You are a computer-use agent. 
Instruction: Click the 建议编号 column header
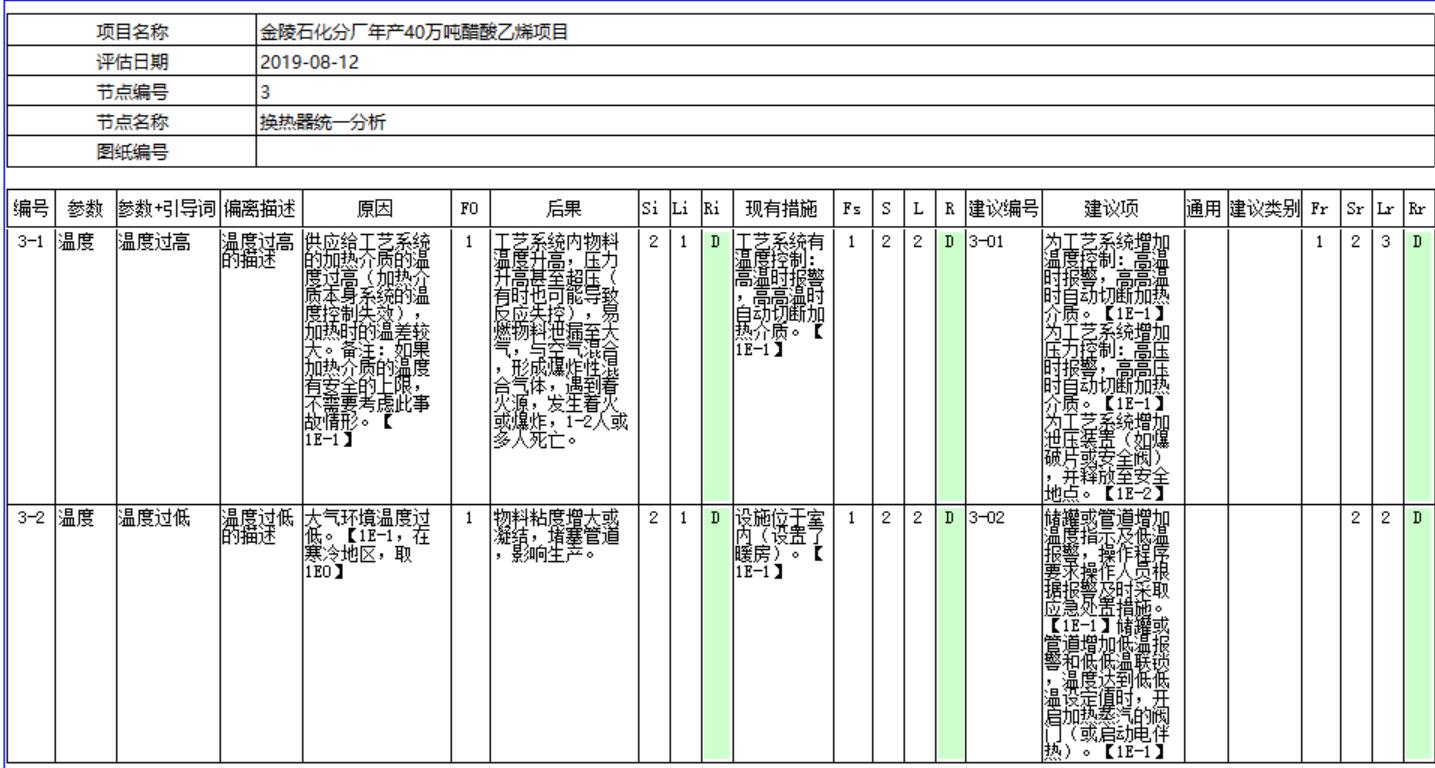[x=1003, y=209]
